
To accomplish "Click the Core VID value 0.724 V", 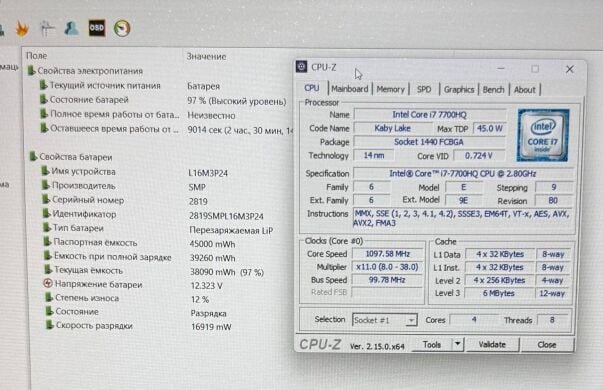I will [x=478, y=156].
